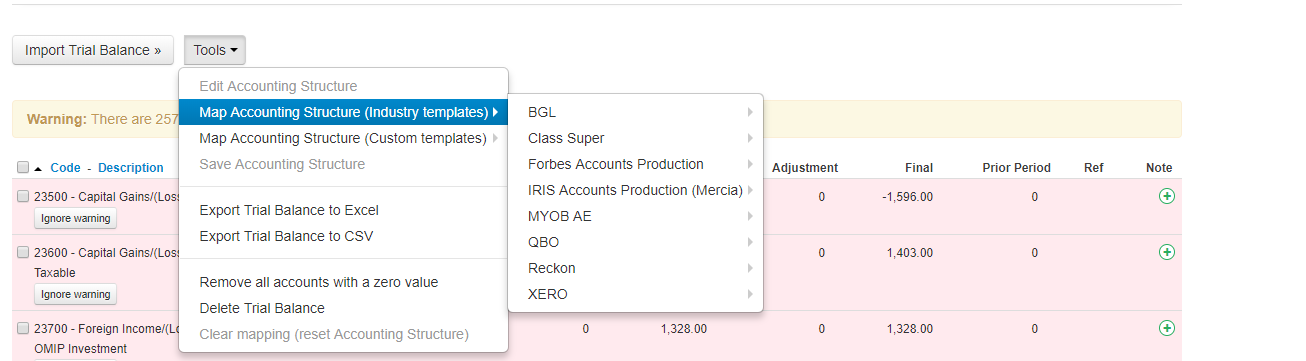The image size is (1306, 361).
Task: Click the sort arrow beside Code header
Action: tap(39, 168)
